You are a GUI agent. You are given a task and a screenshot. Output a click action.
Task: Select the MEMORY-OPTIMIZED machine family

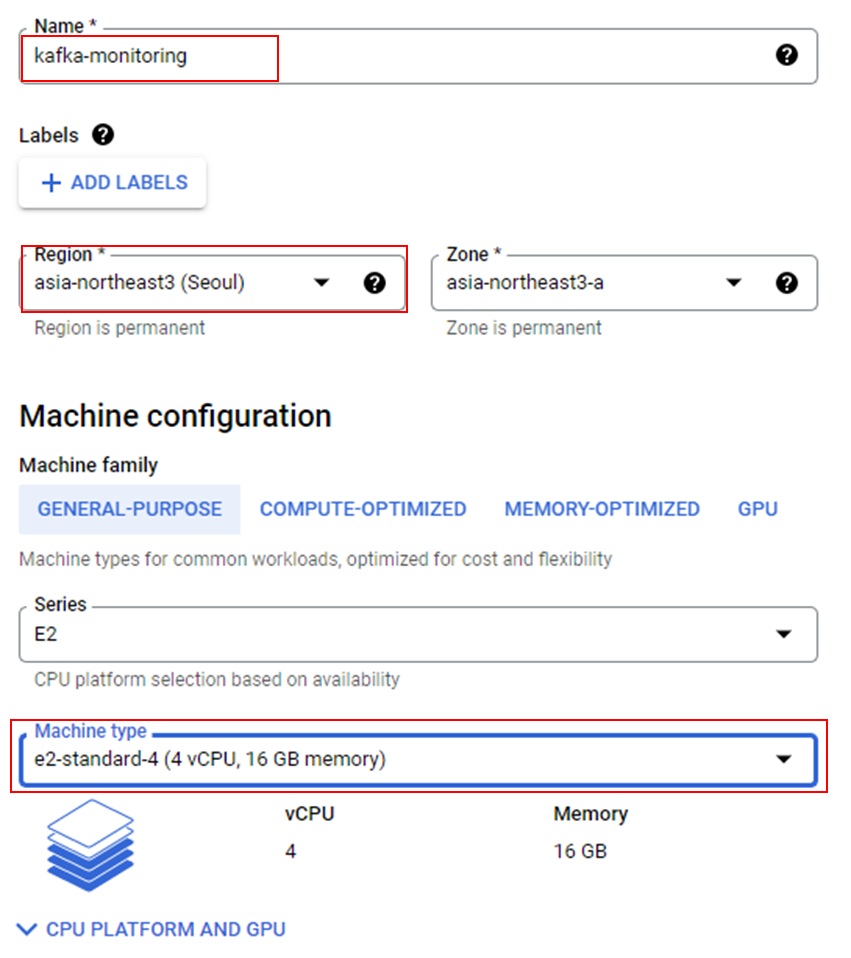tap(602, 509)
